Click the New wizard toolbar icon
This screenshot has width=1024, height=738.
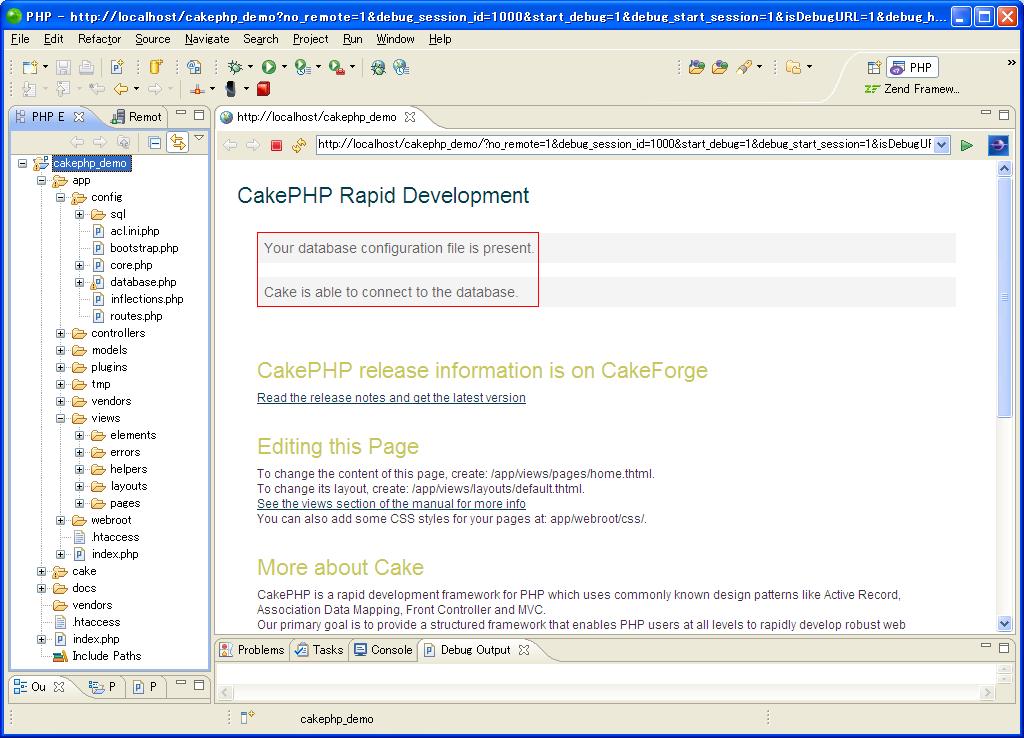[x=30, y=67]
